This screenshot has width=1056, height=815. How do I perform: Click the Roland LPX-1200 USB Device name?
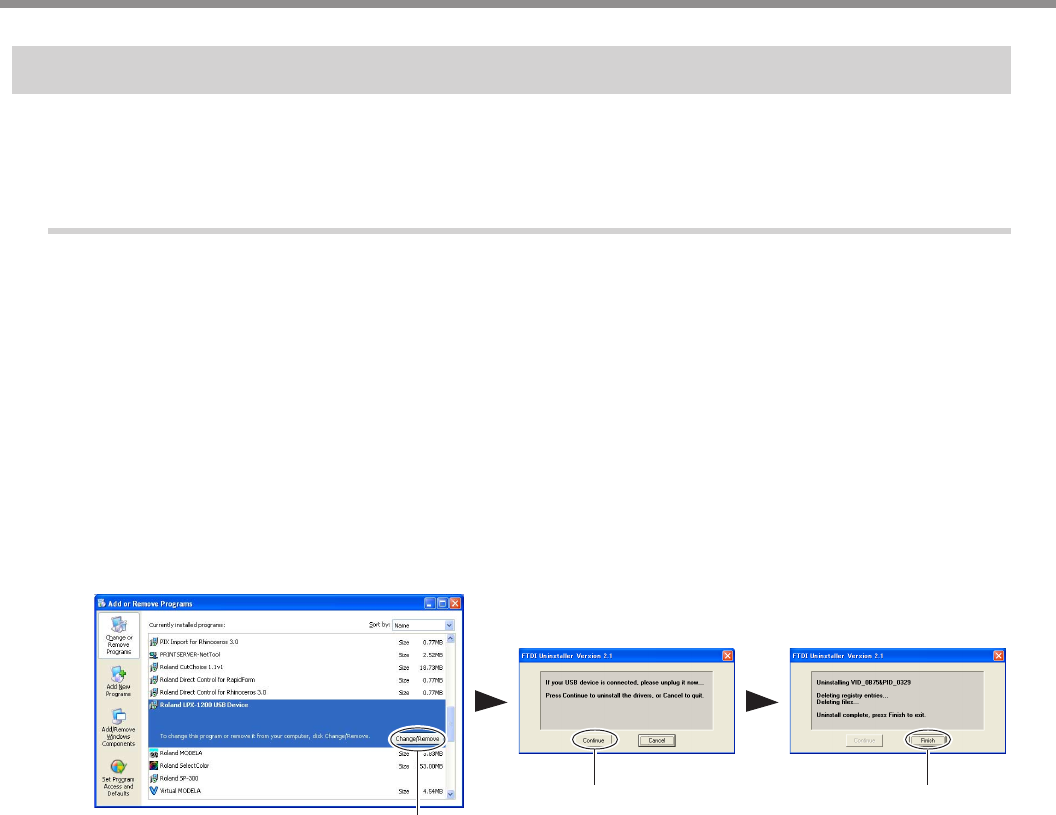(204, 705)
